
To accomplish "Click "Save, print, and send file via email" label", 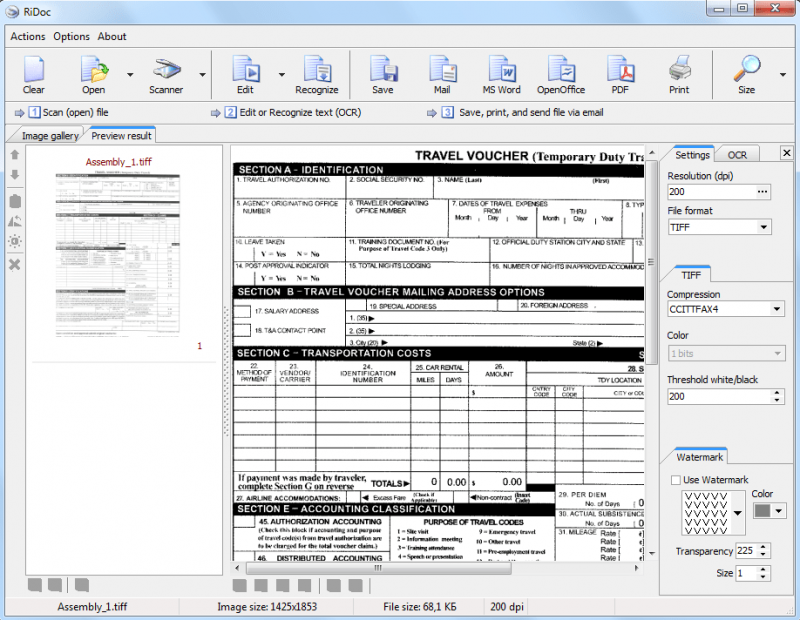I will tap(531, 112).
